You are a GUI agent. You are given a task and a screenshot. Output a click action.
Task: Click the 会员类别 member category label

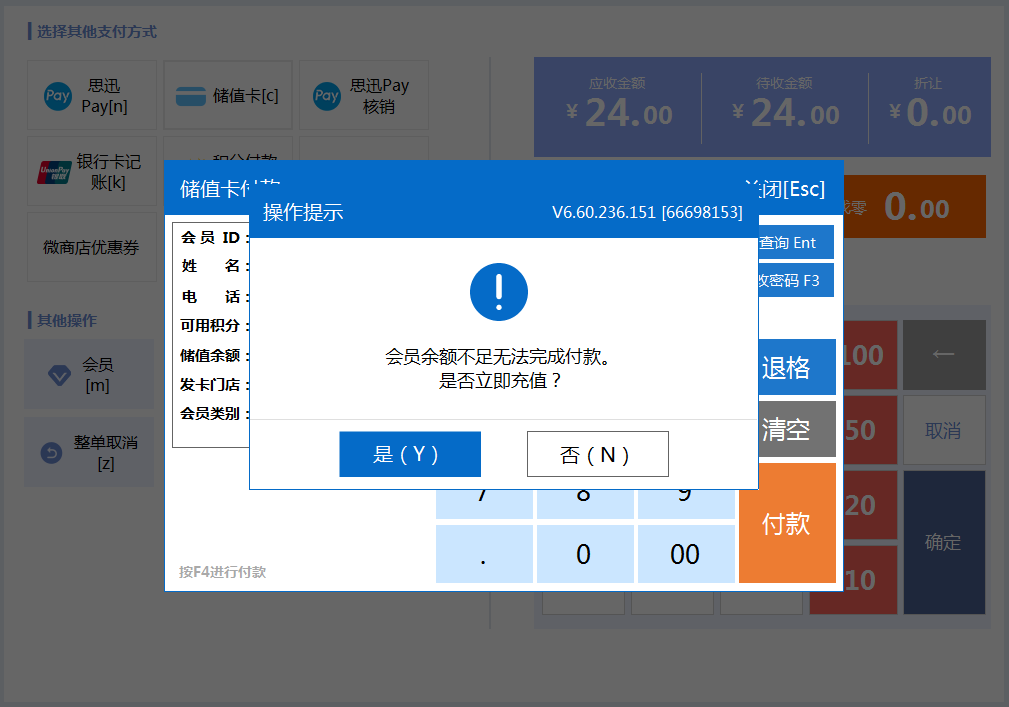[214, 414]
